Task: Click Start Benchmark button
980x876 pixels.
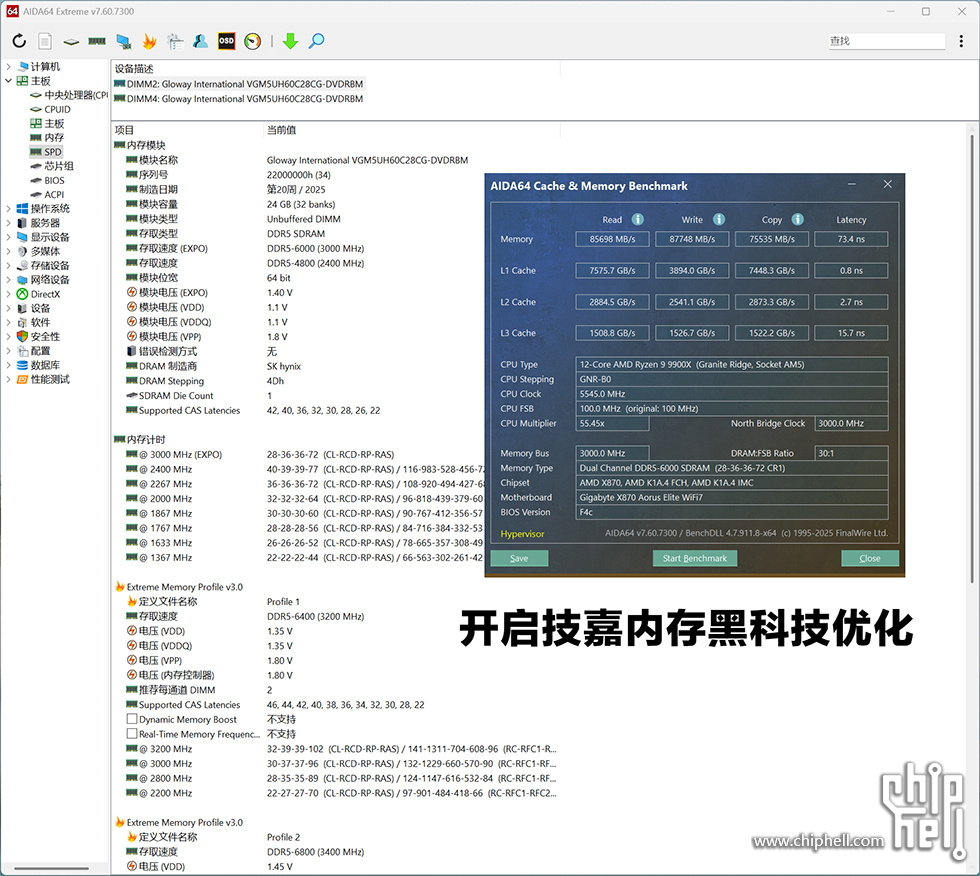Action: pos(694,558)
